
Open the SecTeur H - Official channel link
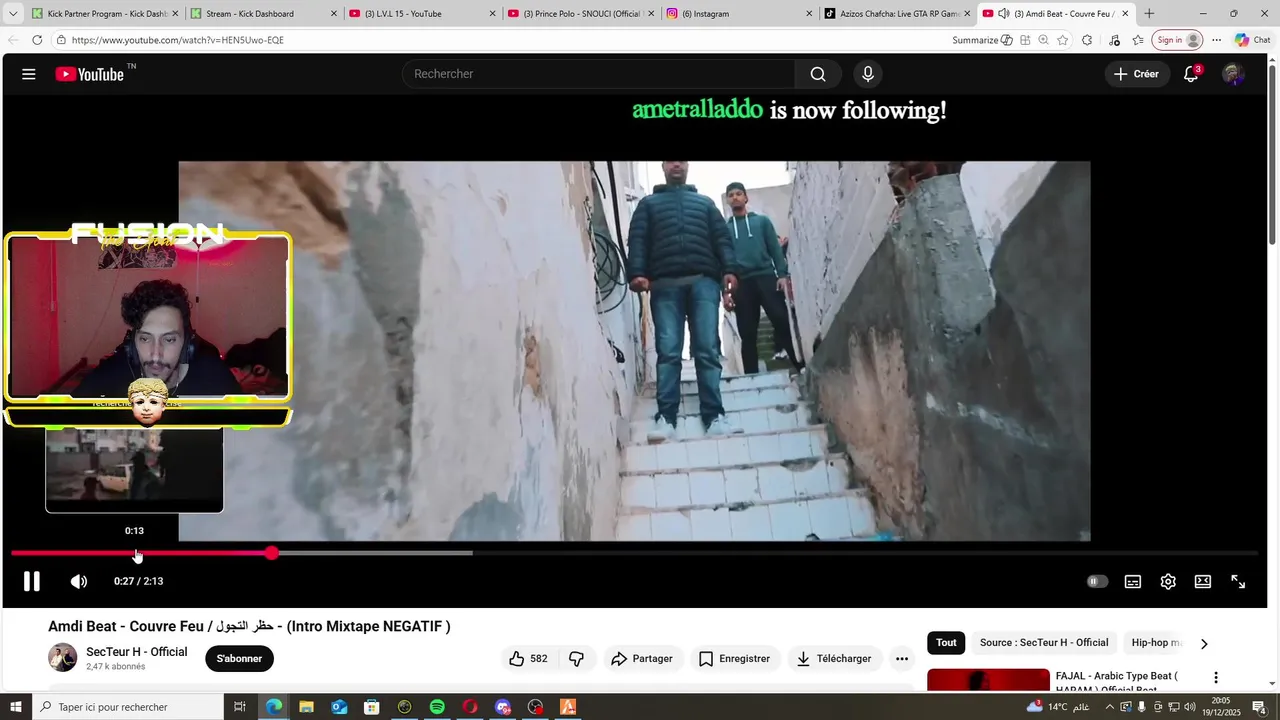(x=136, y=652)
